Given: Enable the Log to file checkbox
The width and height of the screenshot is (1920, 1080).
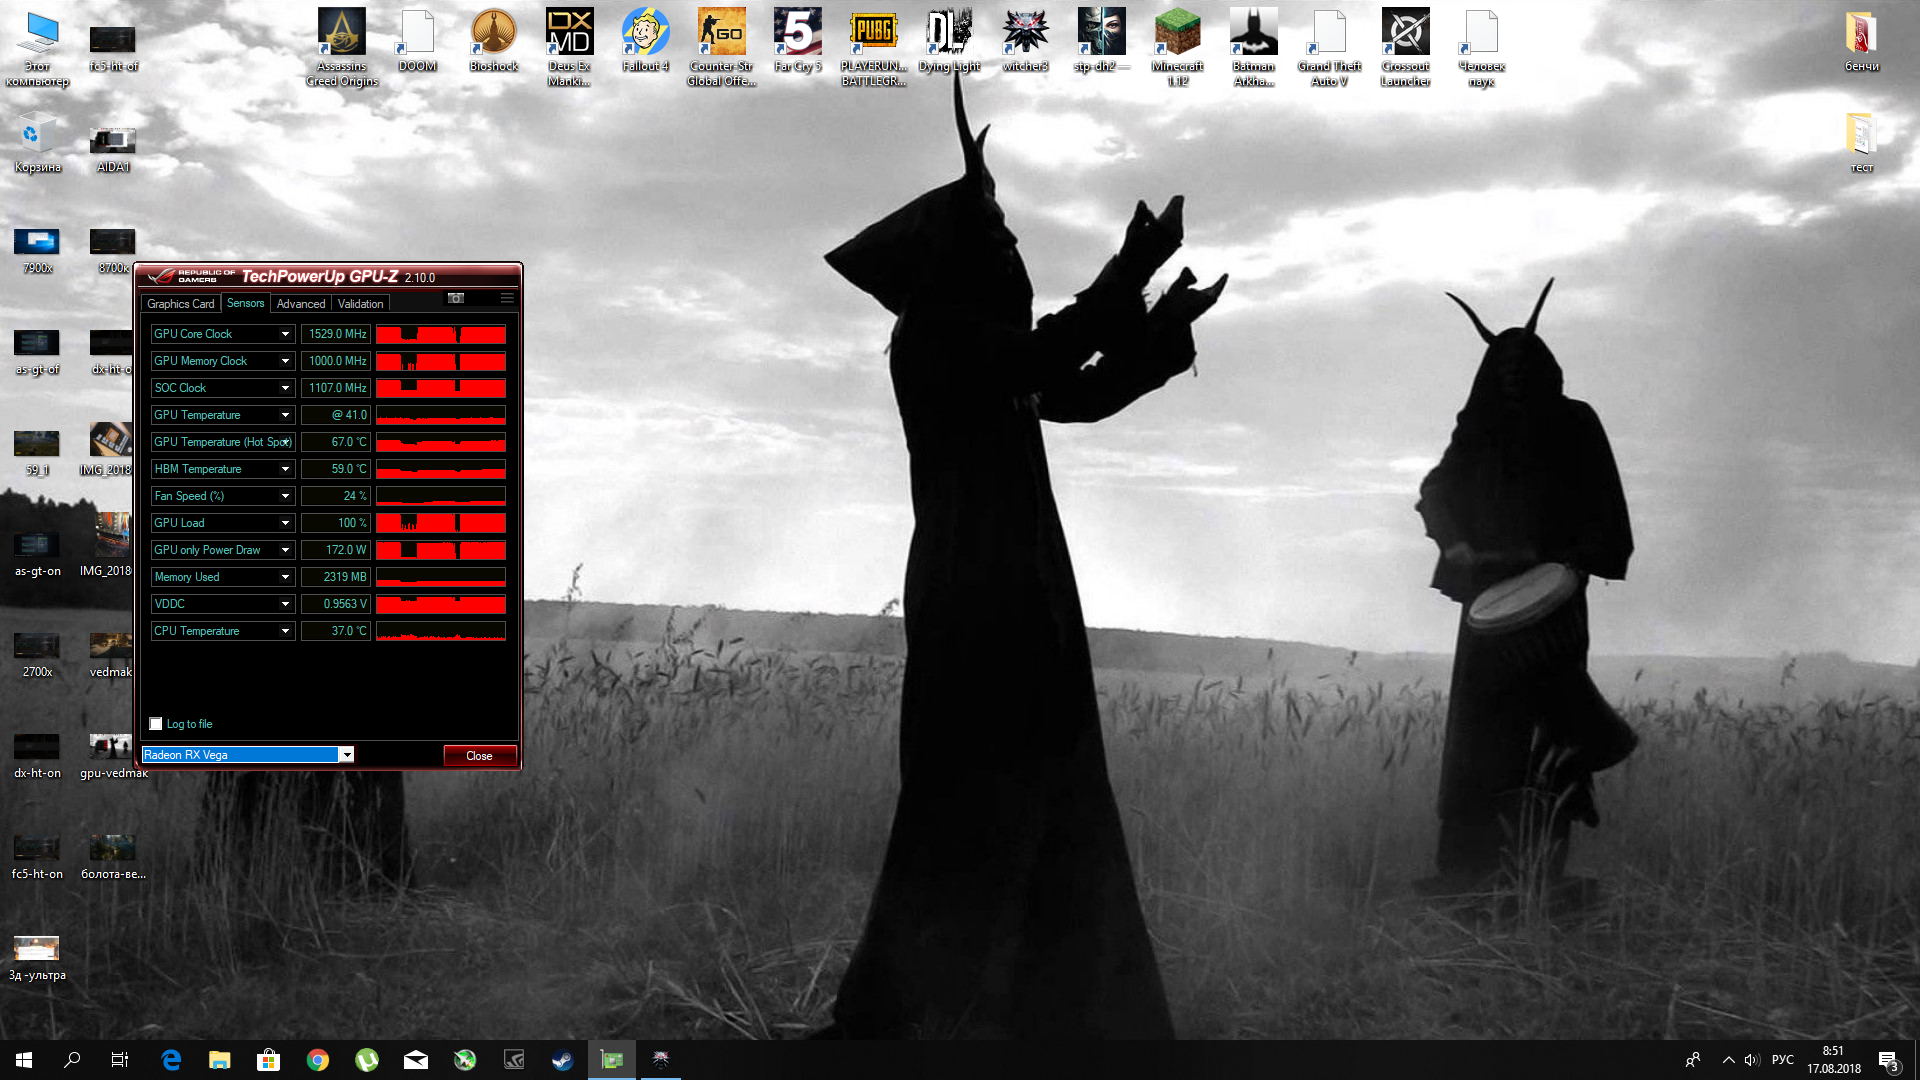Looking at the screenshot, I should click(x=156, y=724).
